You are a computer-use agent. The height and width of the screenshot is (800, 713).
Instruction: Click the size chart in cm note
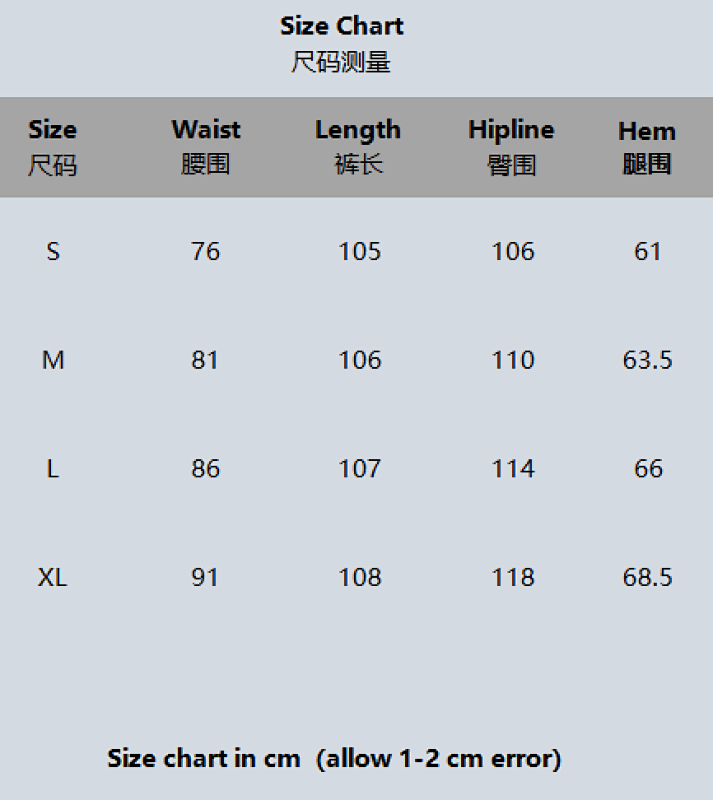334,759
